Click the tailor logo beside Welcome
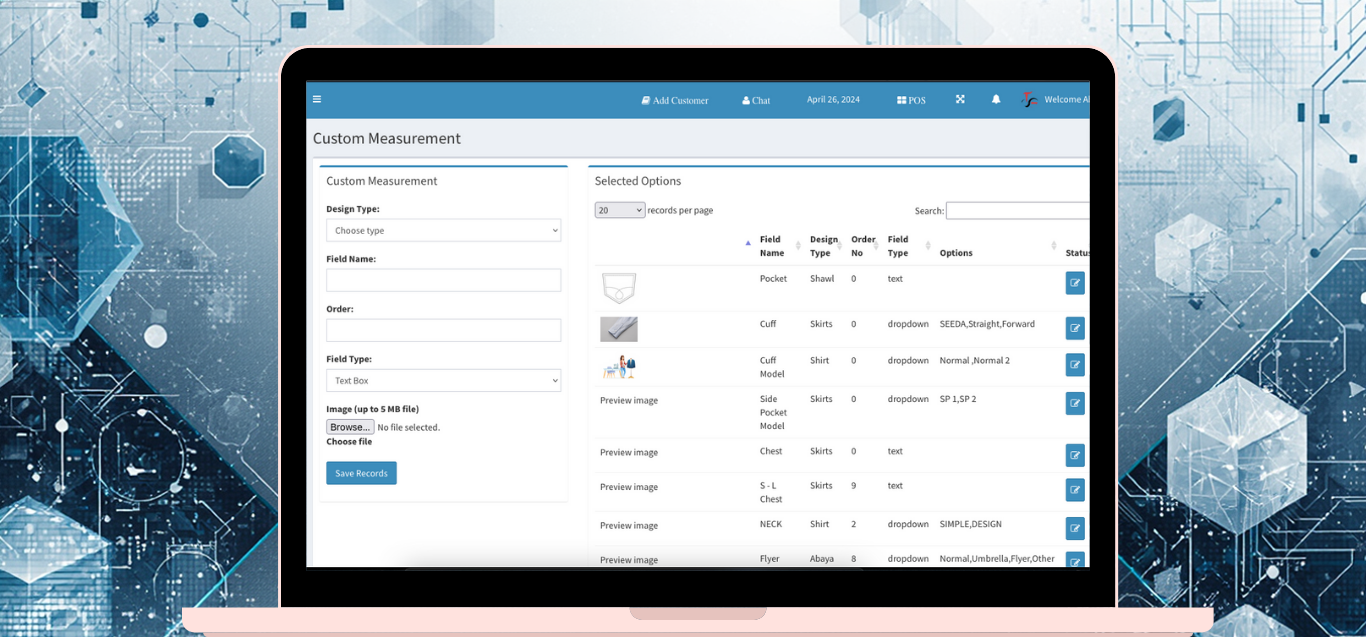This screenshot has height=637, width=1366. (1029, 99)
